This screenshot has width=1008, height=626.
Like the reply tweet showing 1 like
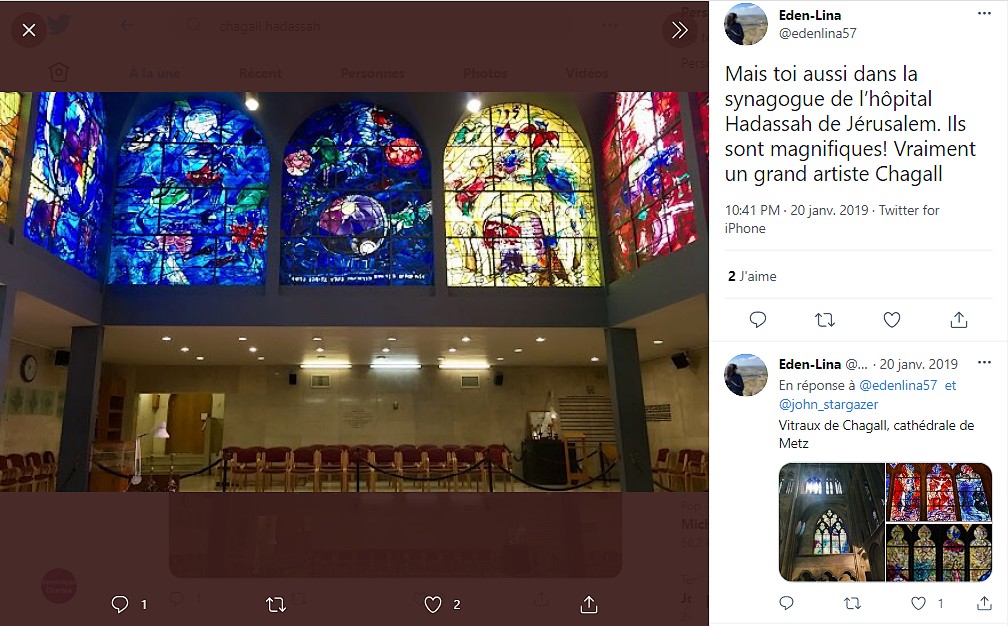(x=919, y=604)
